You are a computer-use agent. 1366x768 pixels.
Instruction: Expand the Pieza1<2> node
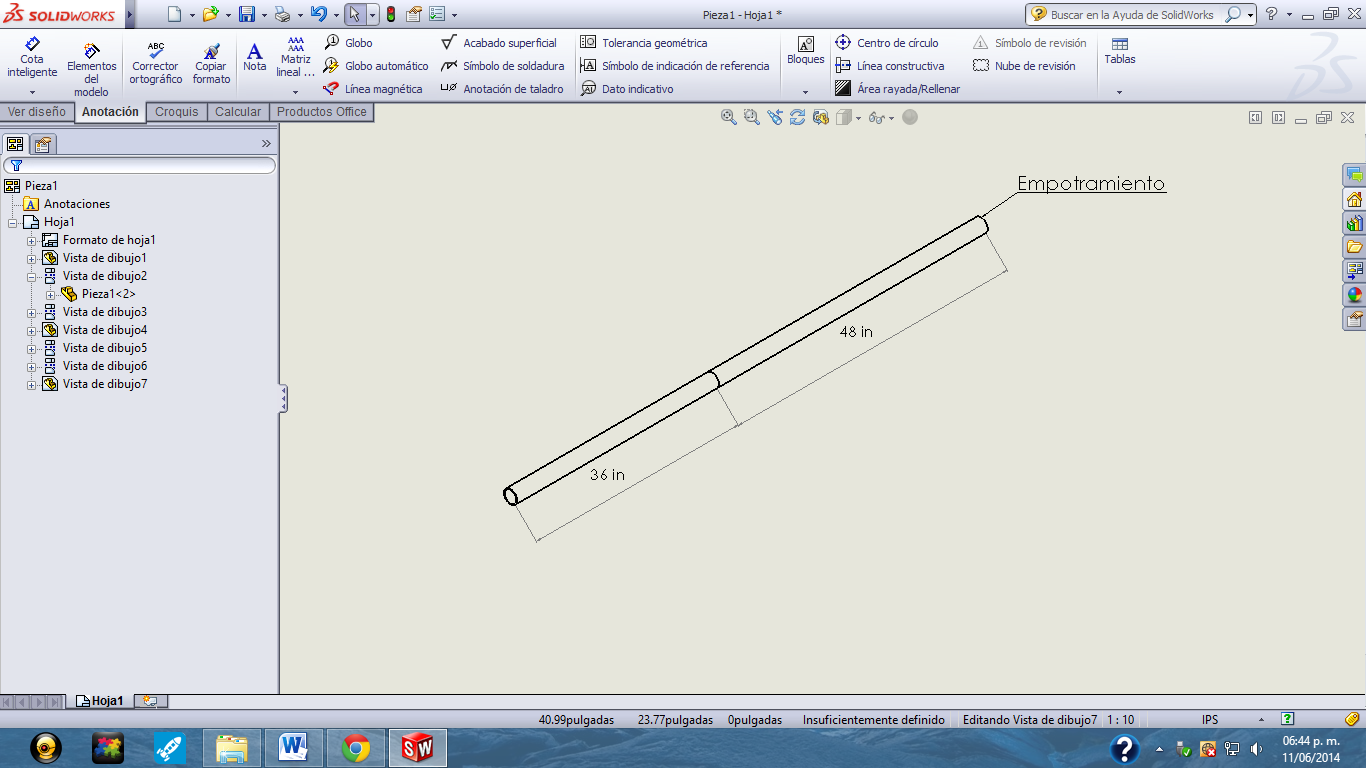[51, 294]
